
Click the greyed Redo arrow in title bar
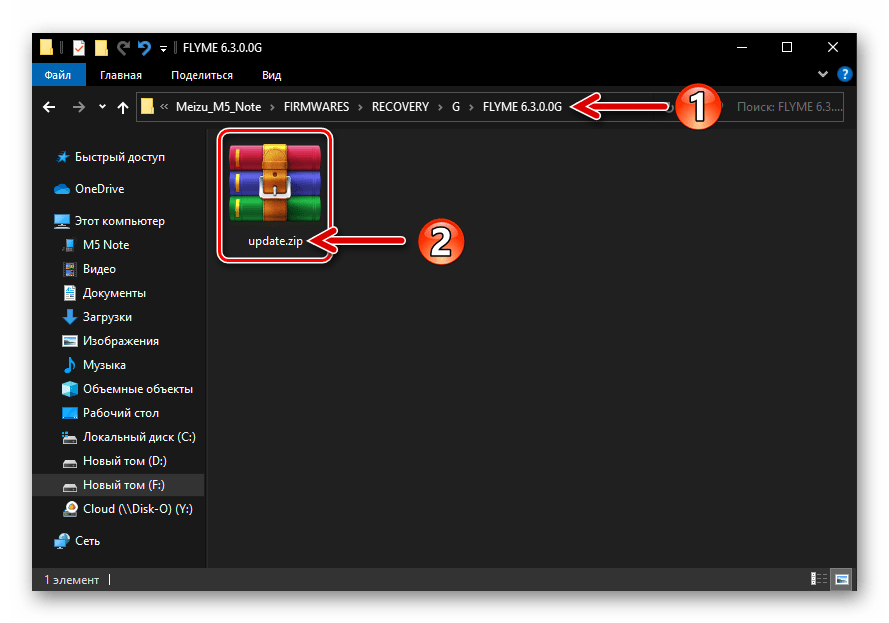(x=123, y=48)
